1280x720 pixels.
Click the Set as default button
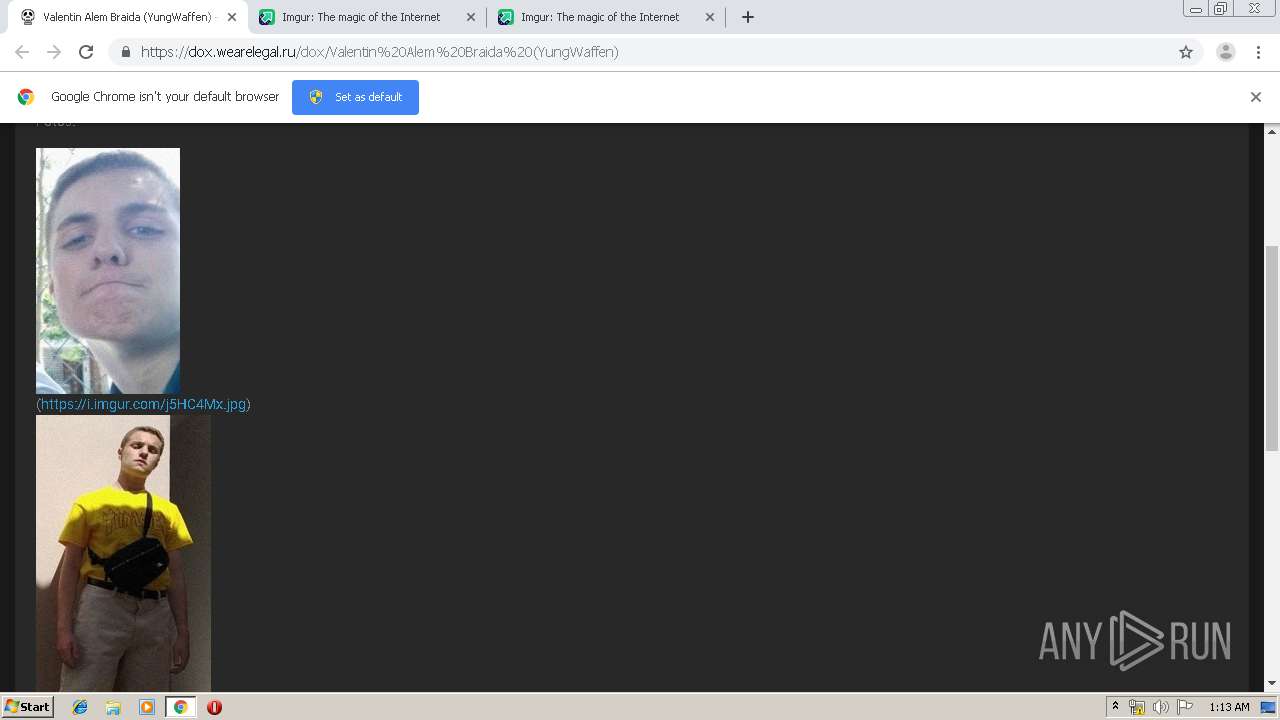pyautogui.click(x=355, y=97)
